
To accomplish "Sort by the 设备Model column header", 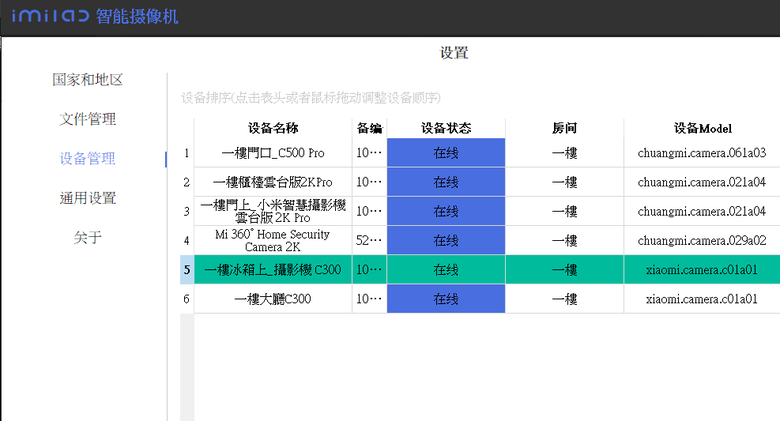I will [702, 128].
